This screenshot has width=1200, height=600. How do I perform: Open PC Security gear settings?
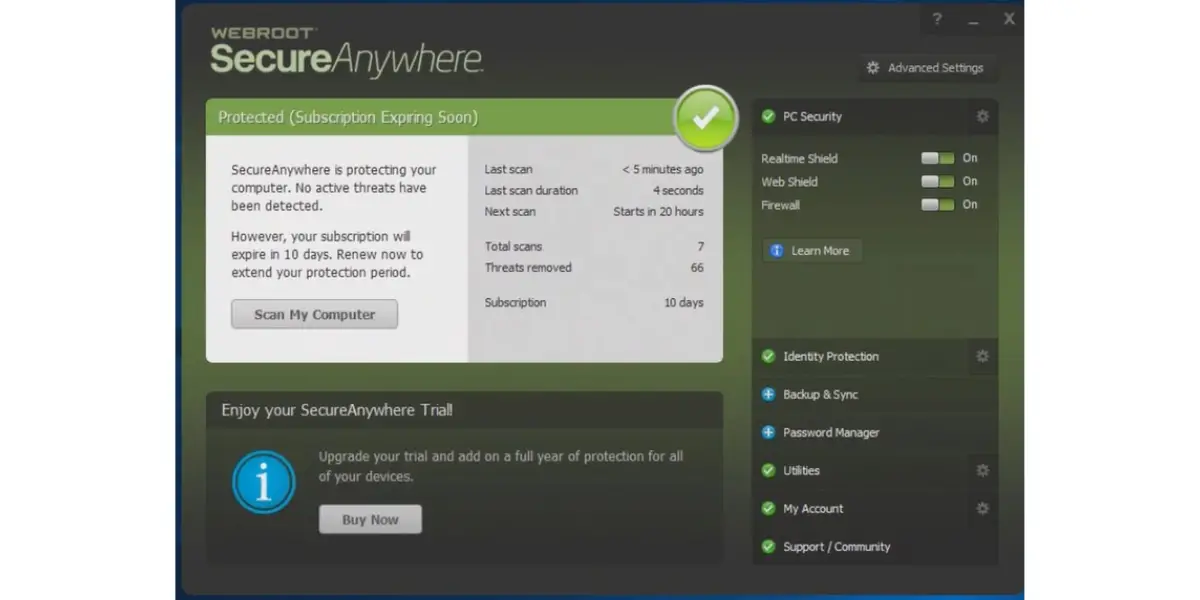click(x=982, y=116)
